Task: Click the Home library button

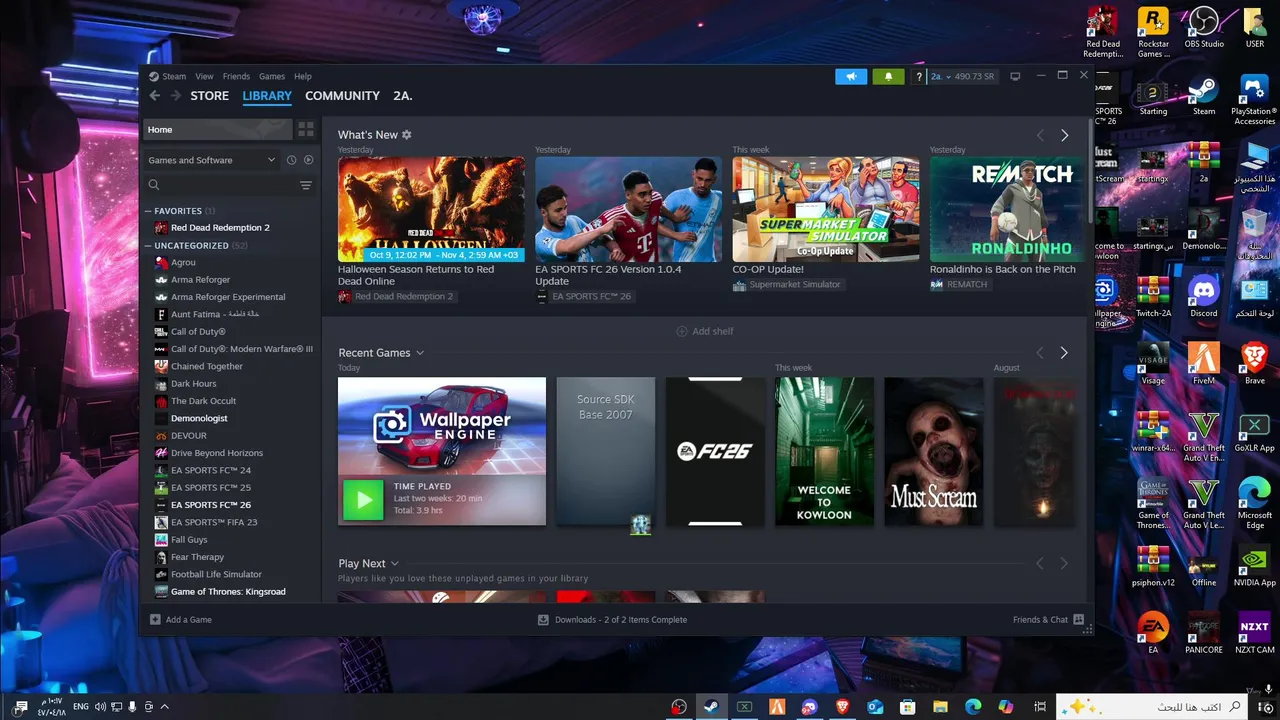Action: tap(217, 130)
